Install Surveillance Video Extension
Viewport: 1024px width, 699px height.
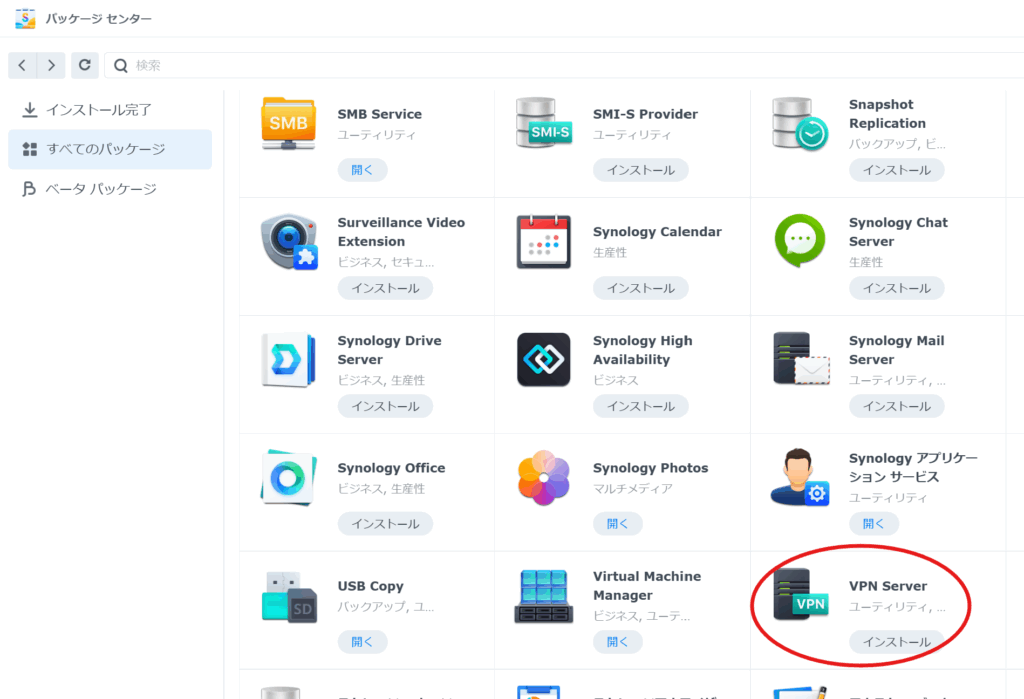[385, 288]
